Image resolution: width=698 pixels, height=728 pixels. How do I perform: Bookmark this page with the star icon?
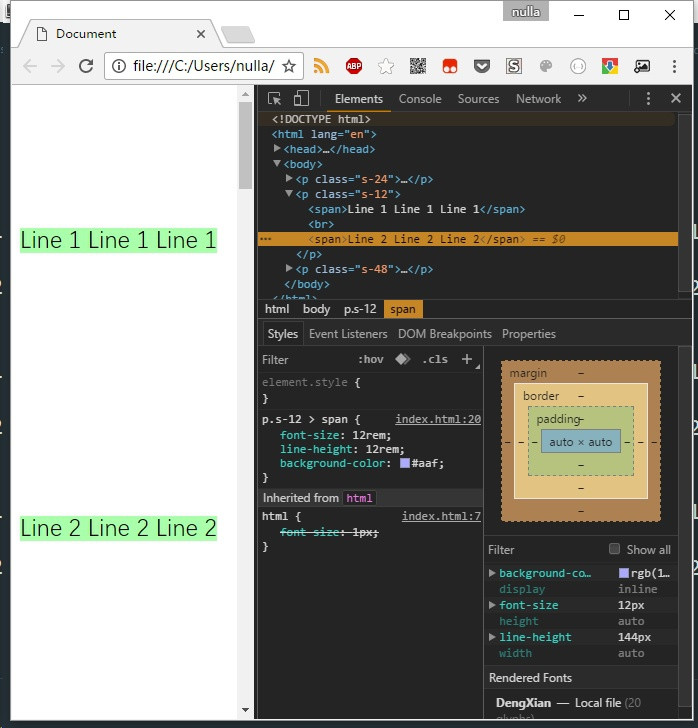point(289,66)
